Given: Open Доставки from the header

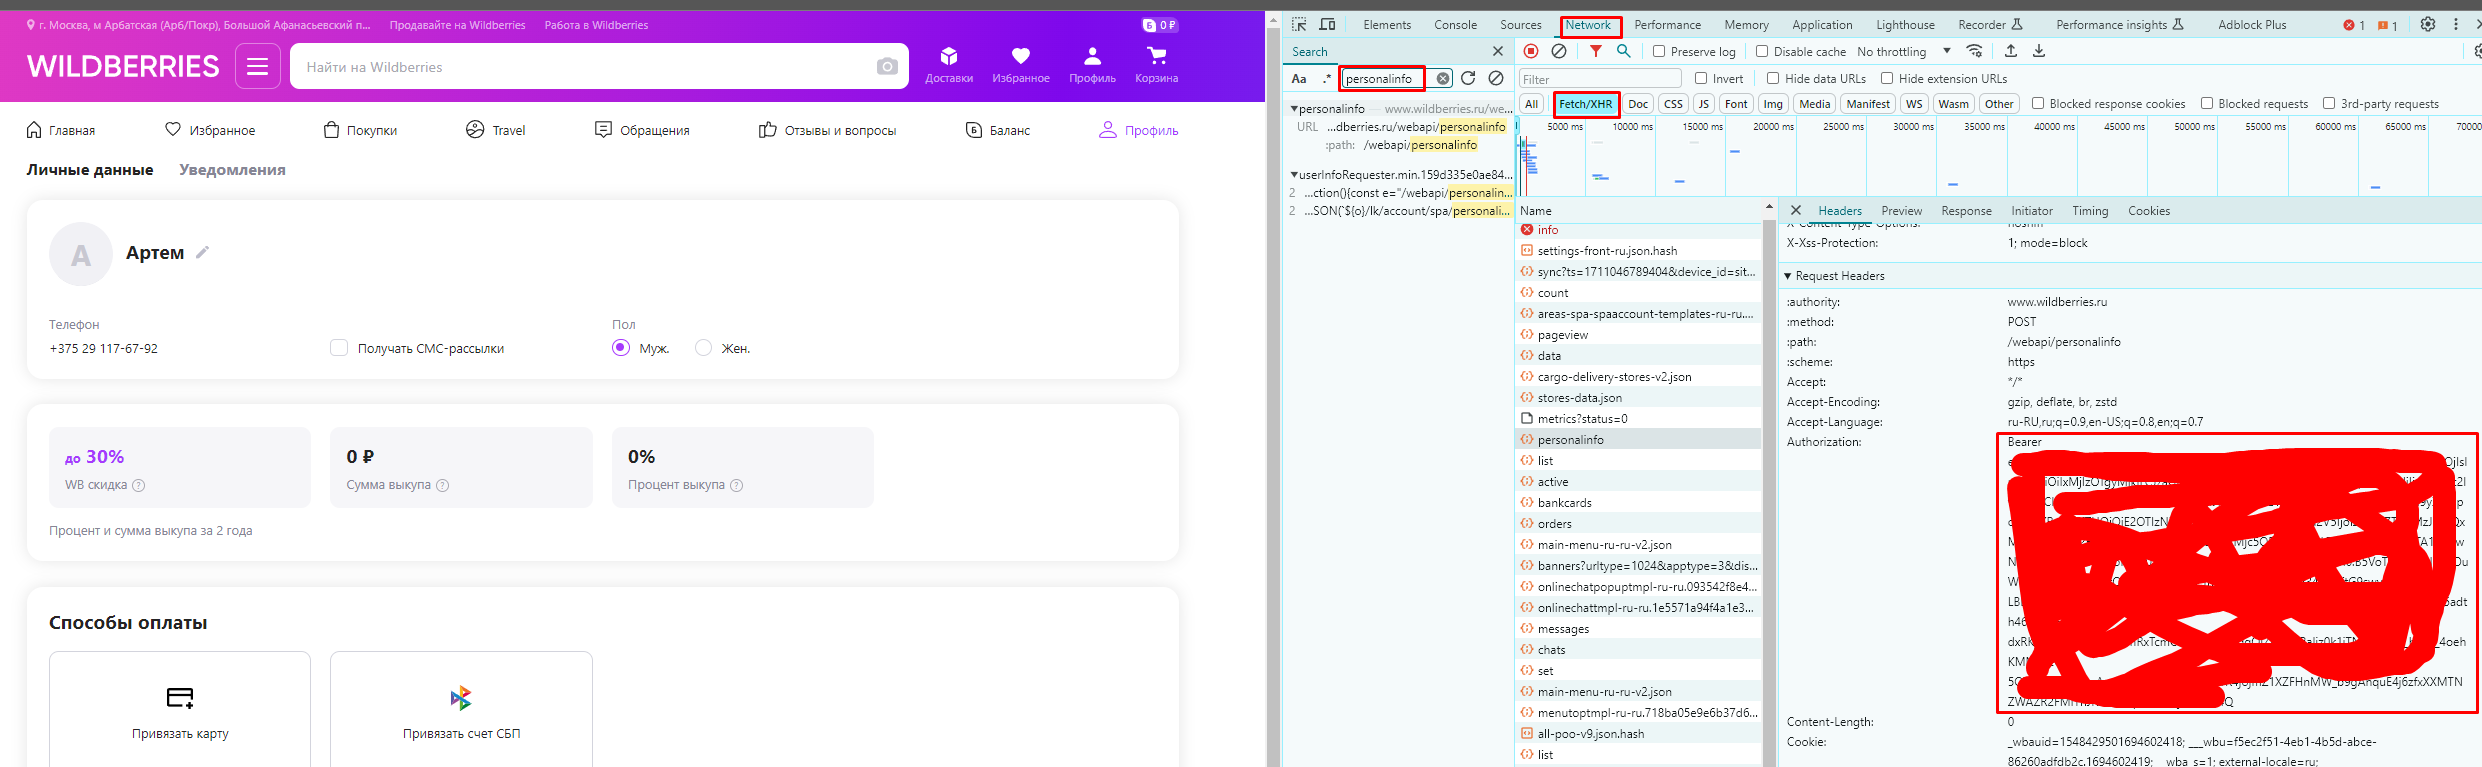Looking at the screenshot, I should coord(949,65).
